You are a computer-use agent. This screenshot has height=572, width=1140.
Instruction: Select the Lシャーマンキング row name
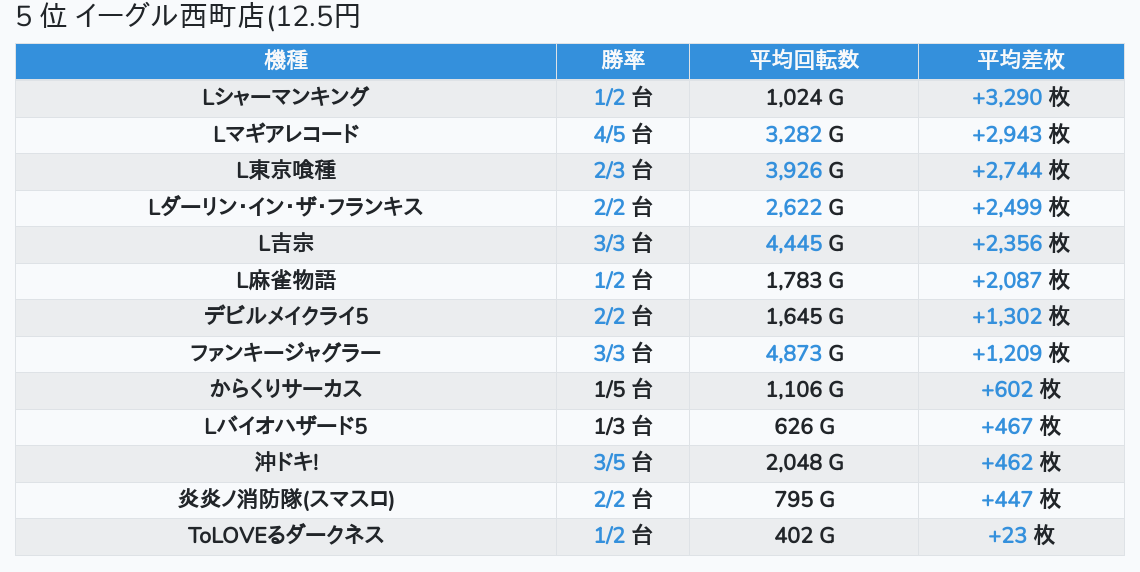click(286, 97)
